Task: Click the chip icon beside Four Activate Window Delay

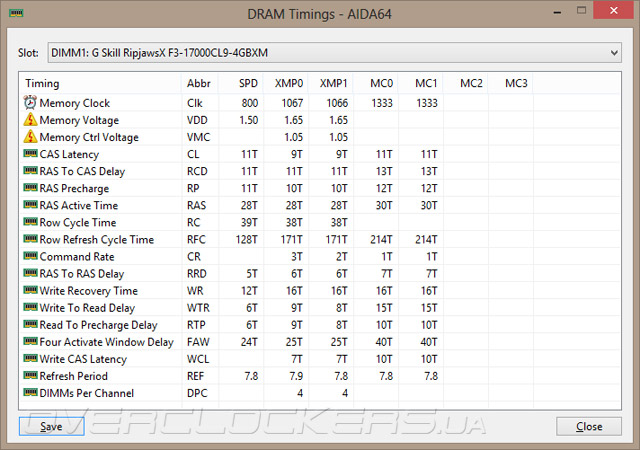Action: coord(30,341)
